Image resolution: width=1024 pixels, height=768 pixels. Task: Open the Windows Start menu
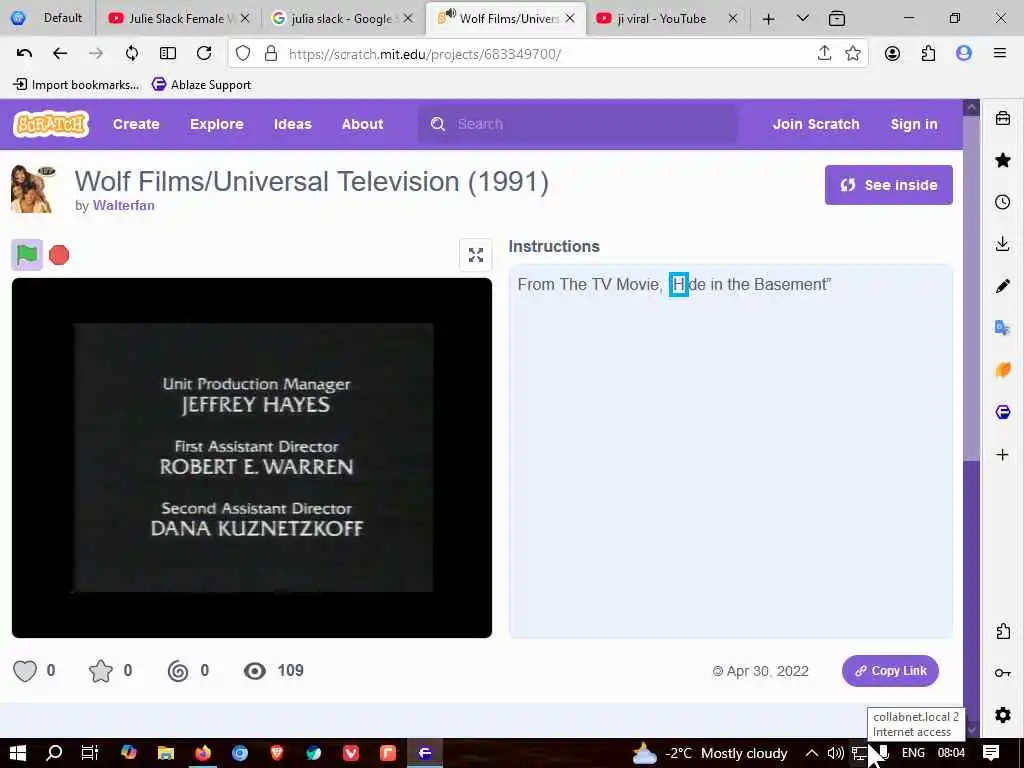18,753
